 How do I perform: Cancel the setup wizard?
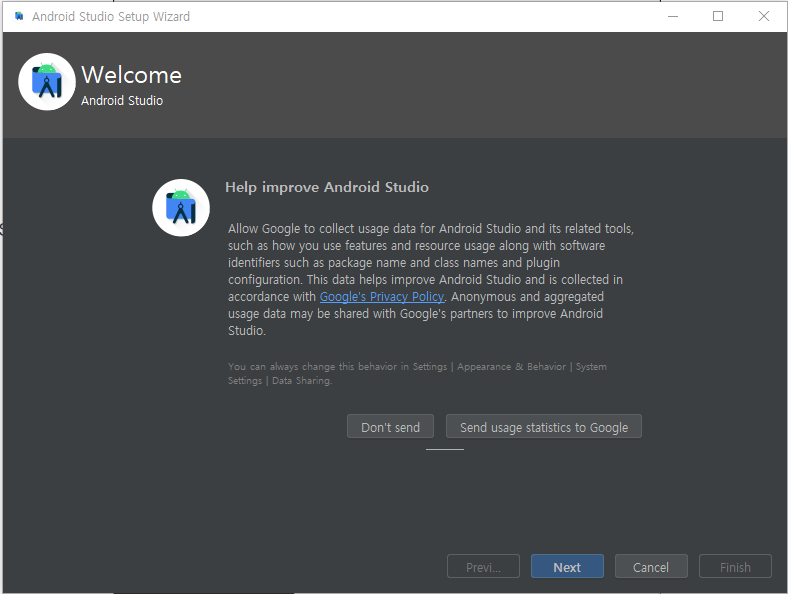point(651,566)
